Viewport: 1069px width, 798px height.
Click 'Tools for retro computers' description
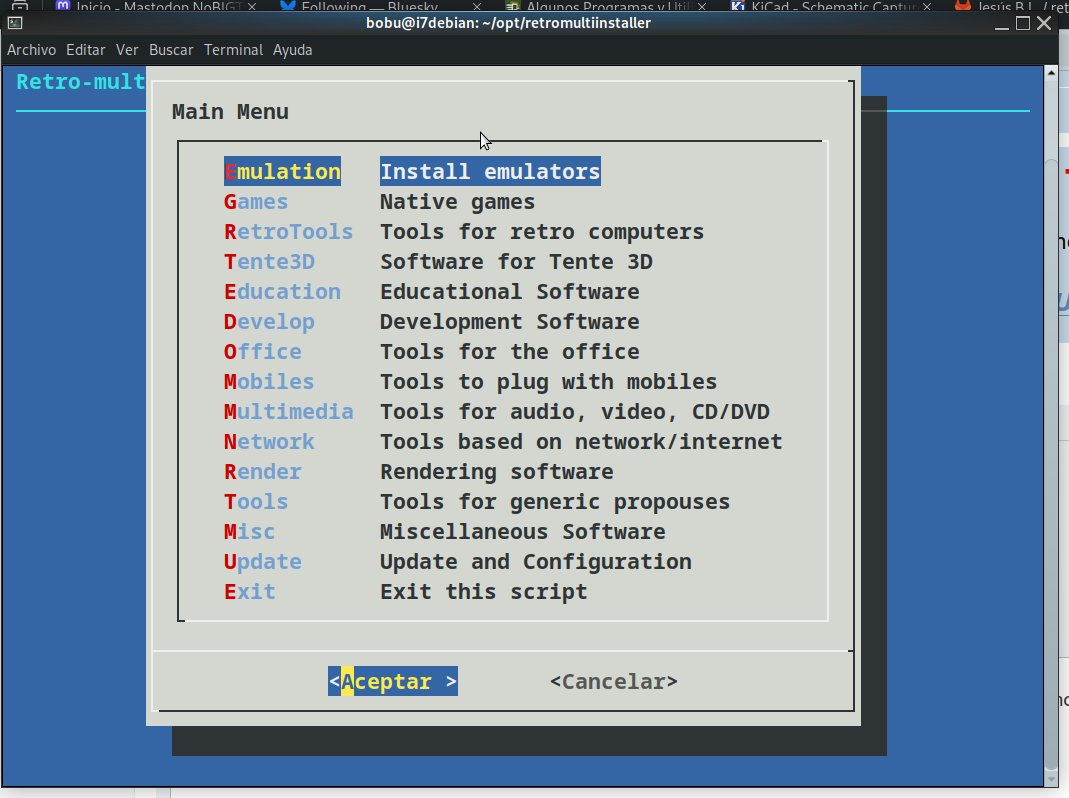pos(542,232)
